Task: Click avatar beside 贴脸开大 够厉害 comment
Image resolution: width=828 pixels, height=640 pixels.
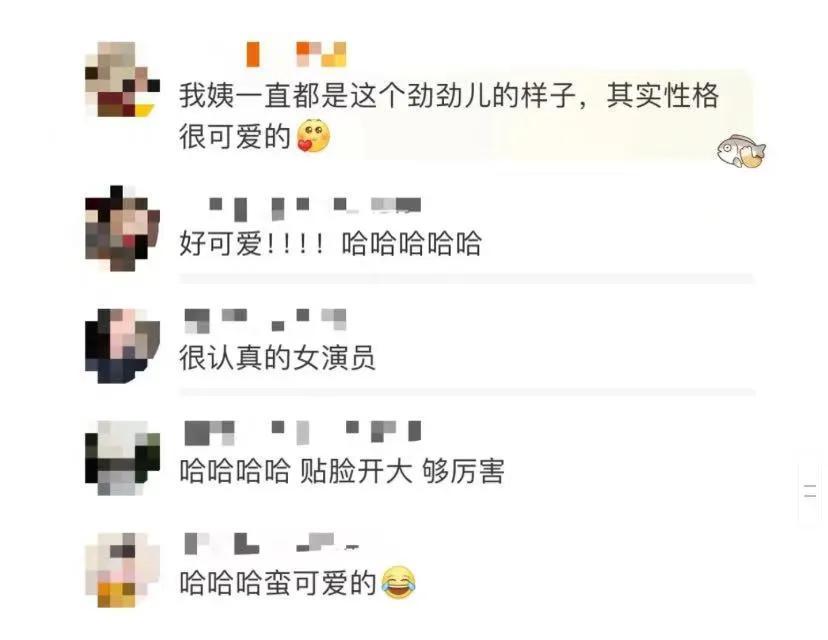Action: [x=123, y=458]
